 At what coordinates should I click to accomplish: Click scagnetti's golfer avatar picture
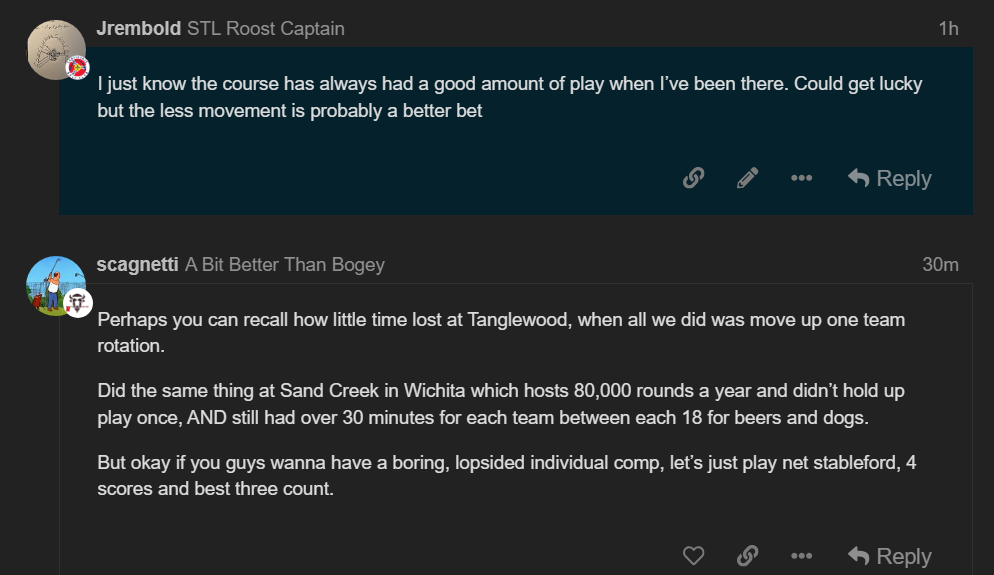(54, 284)
